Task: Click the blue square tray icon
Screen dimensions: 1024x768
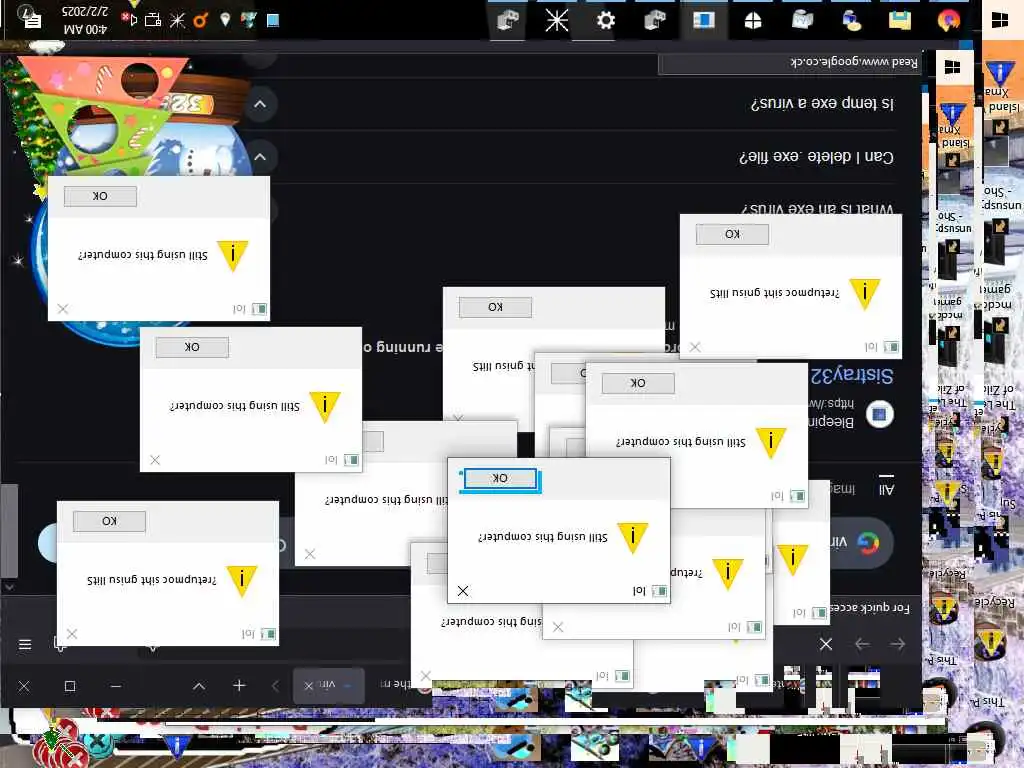Action: [273, 20]
